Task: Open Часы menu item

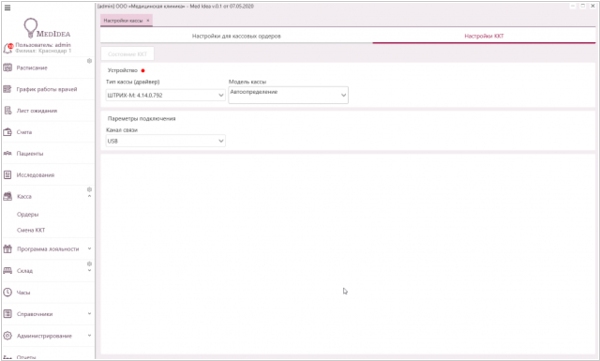Action: click(23, 292)
